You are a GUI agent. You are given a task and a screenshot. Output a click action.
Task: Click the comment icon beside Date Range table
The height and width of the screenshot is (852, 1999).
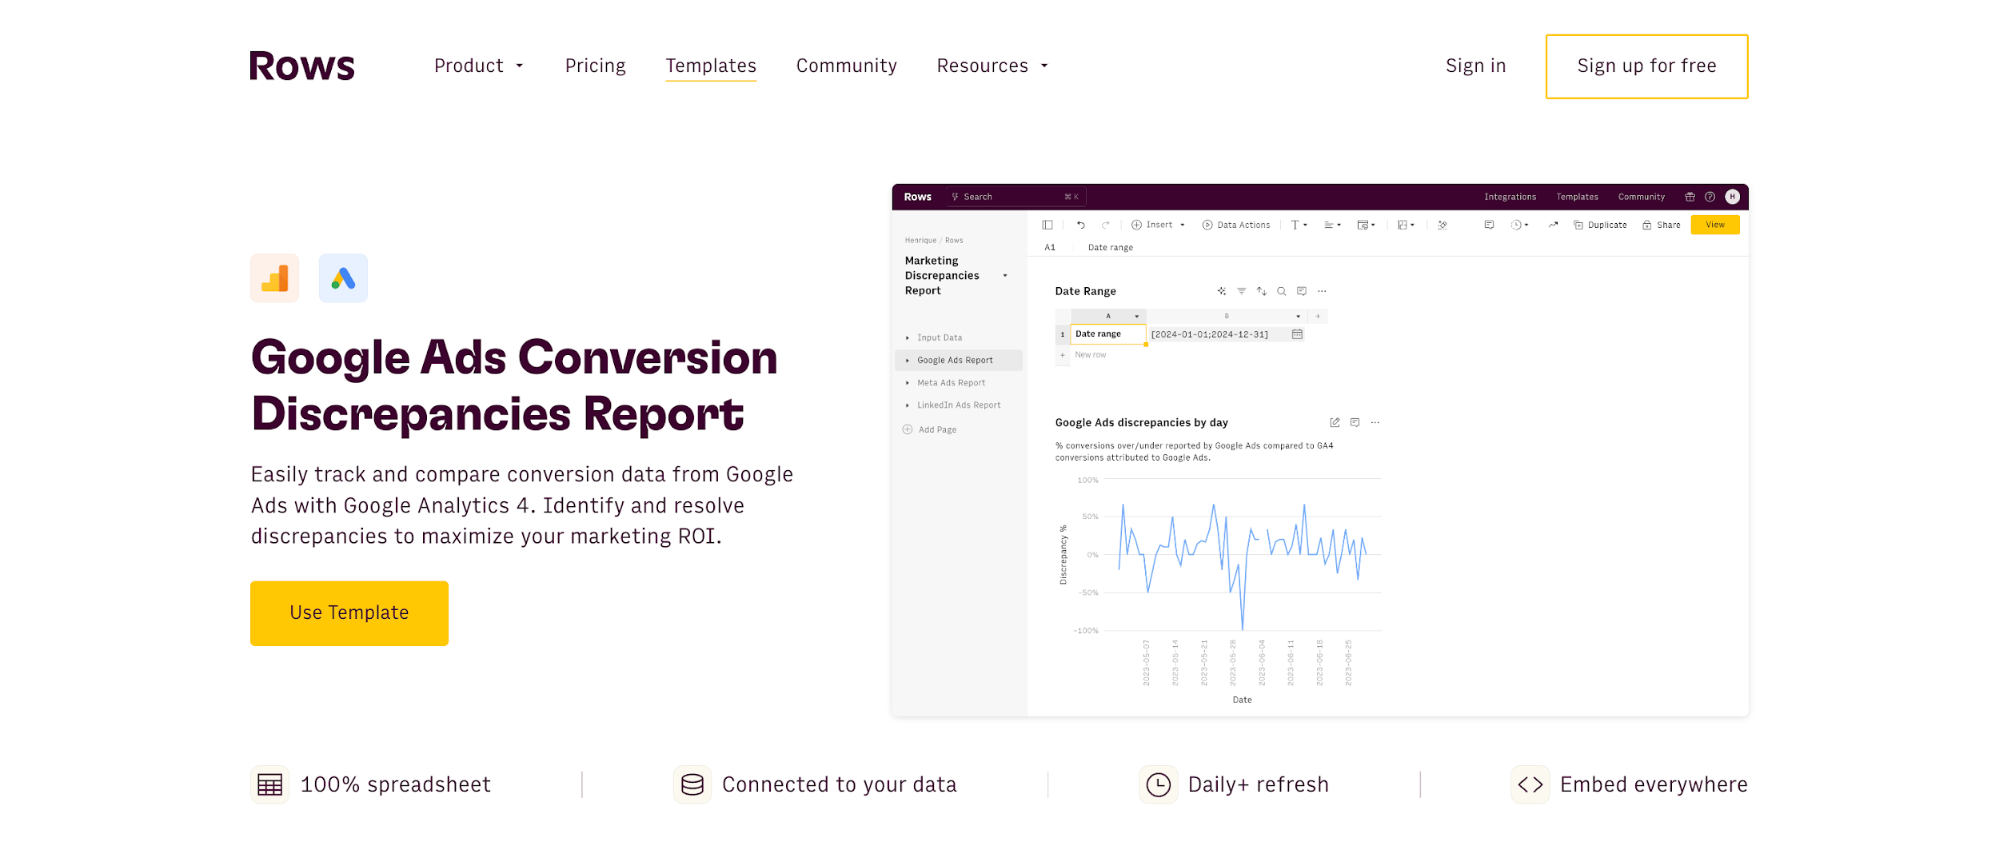point(1302,291)
